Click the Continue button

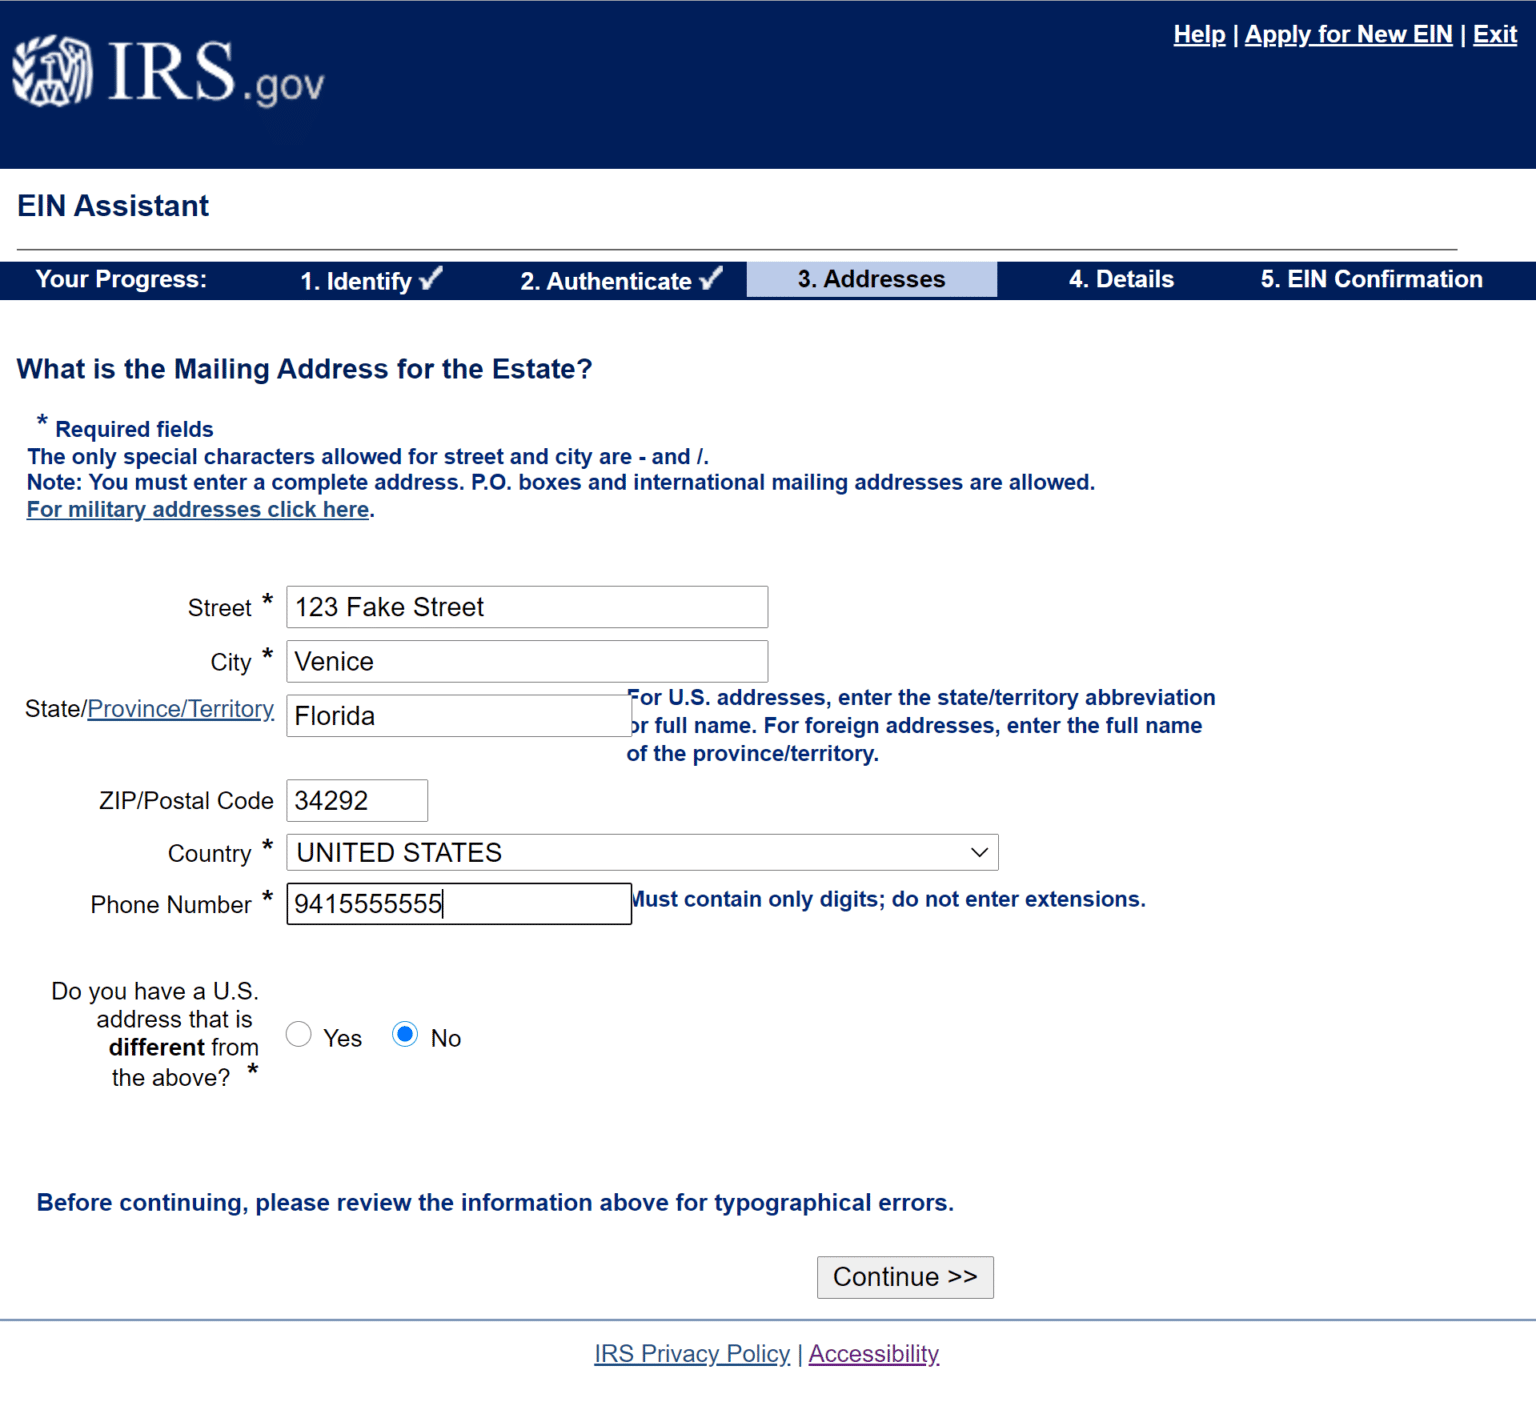[x=904, y=1277]
